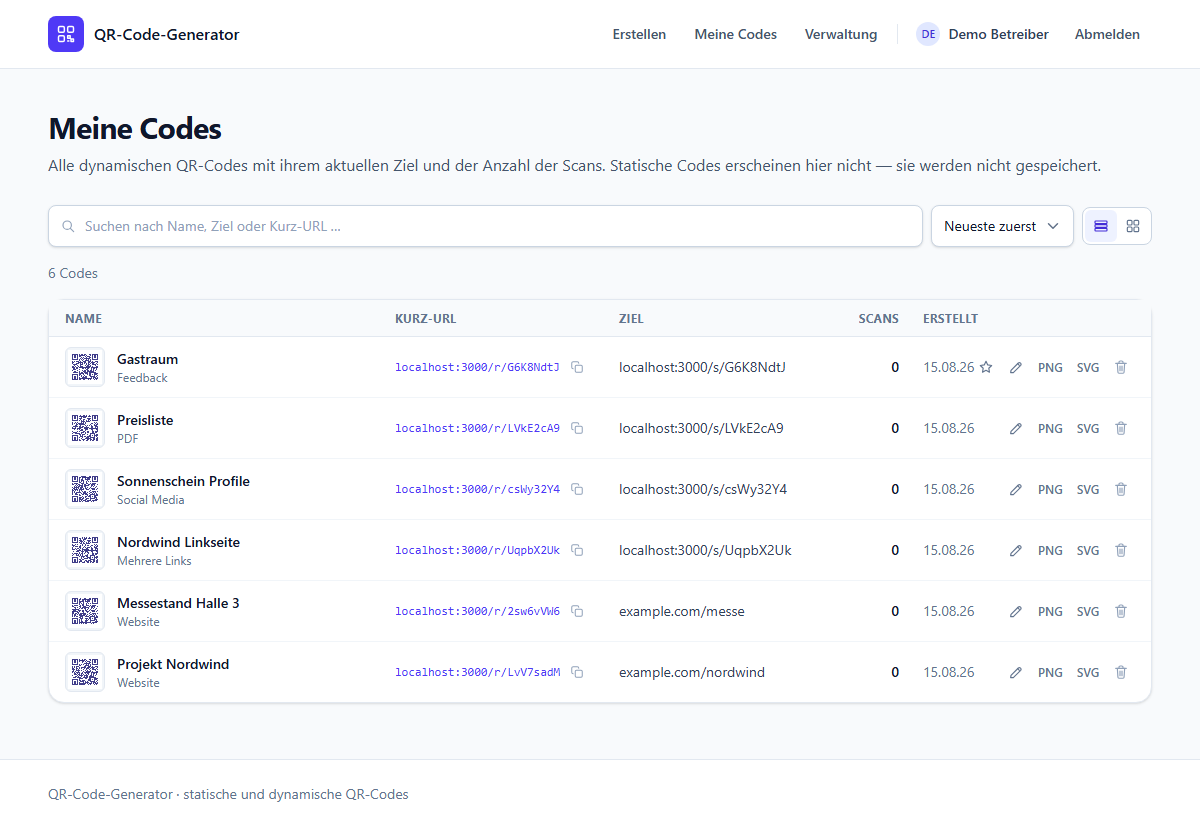Viewport: 1200px width, 828px height.
Task: Open the Demo Betreiber account menu
Action: coord(982,34)
